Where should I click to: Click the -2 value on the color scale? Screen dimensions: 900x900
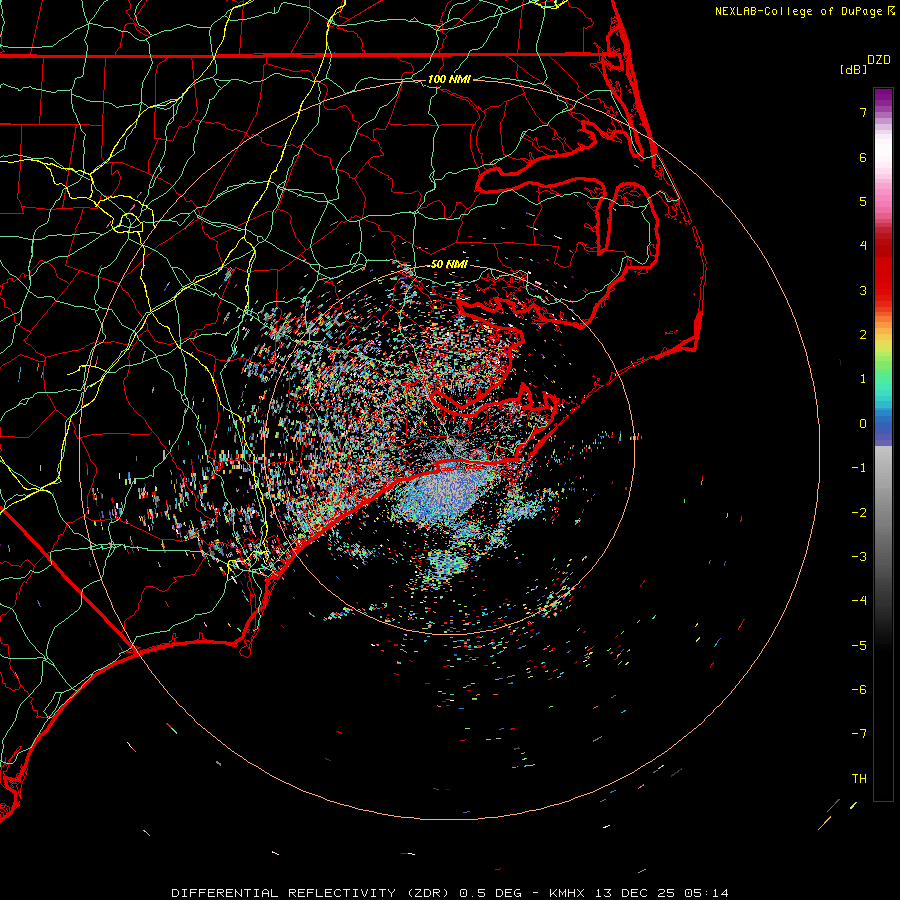859,513
